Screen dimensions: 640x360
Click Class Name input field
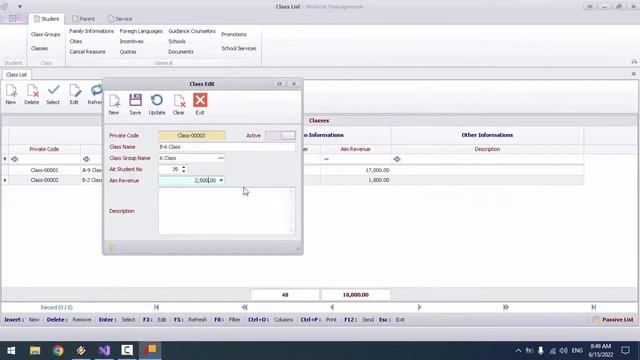(227, 147)
